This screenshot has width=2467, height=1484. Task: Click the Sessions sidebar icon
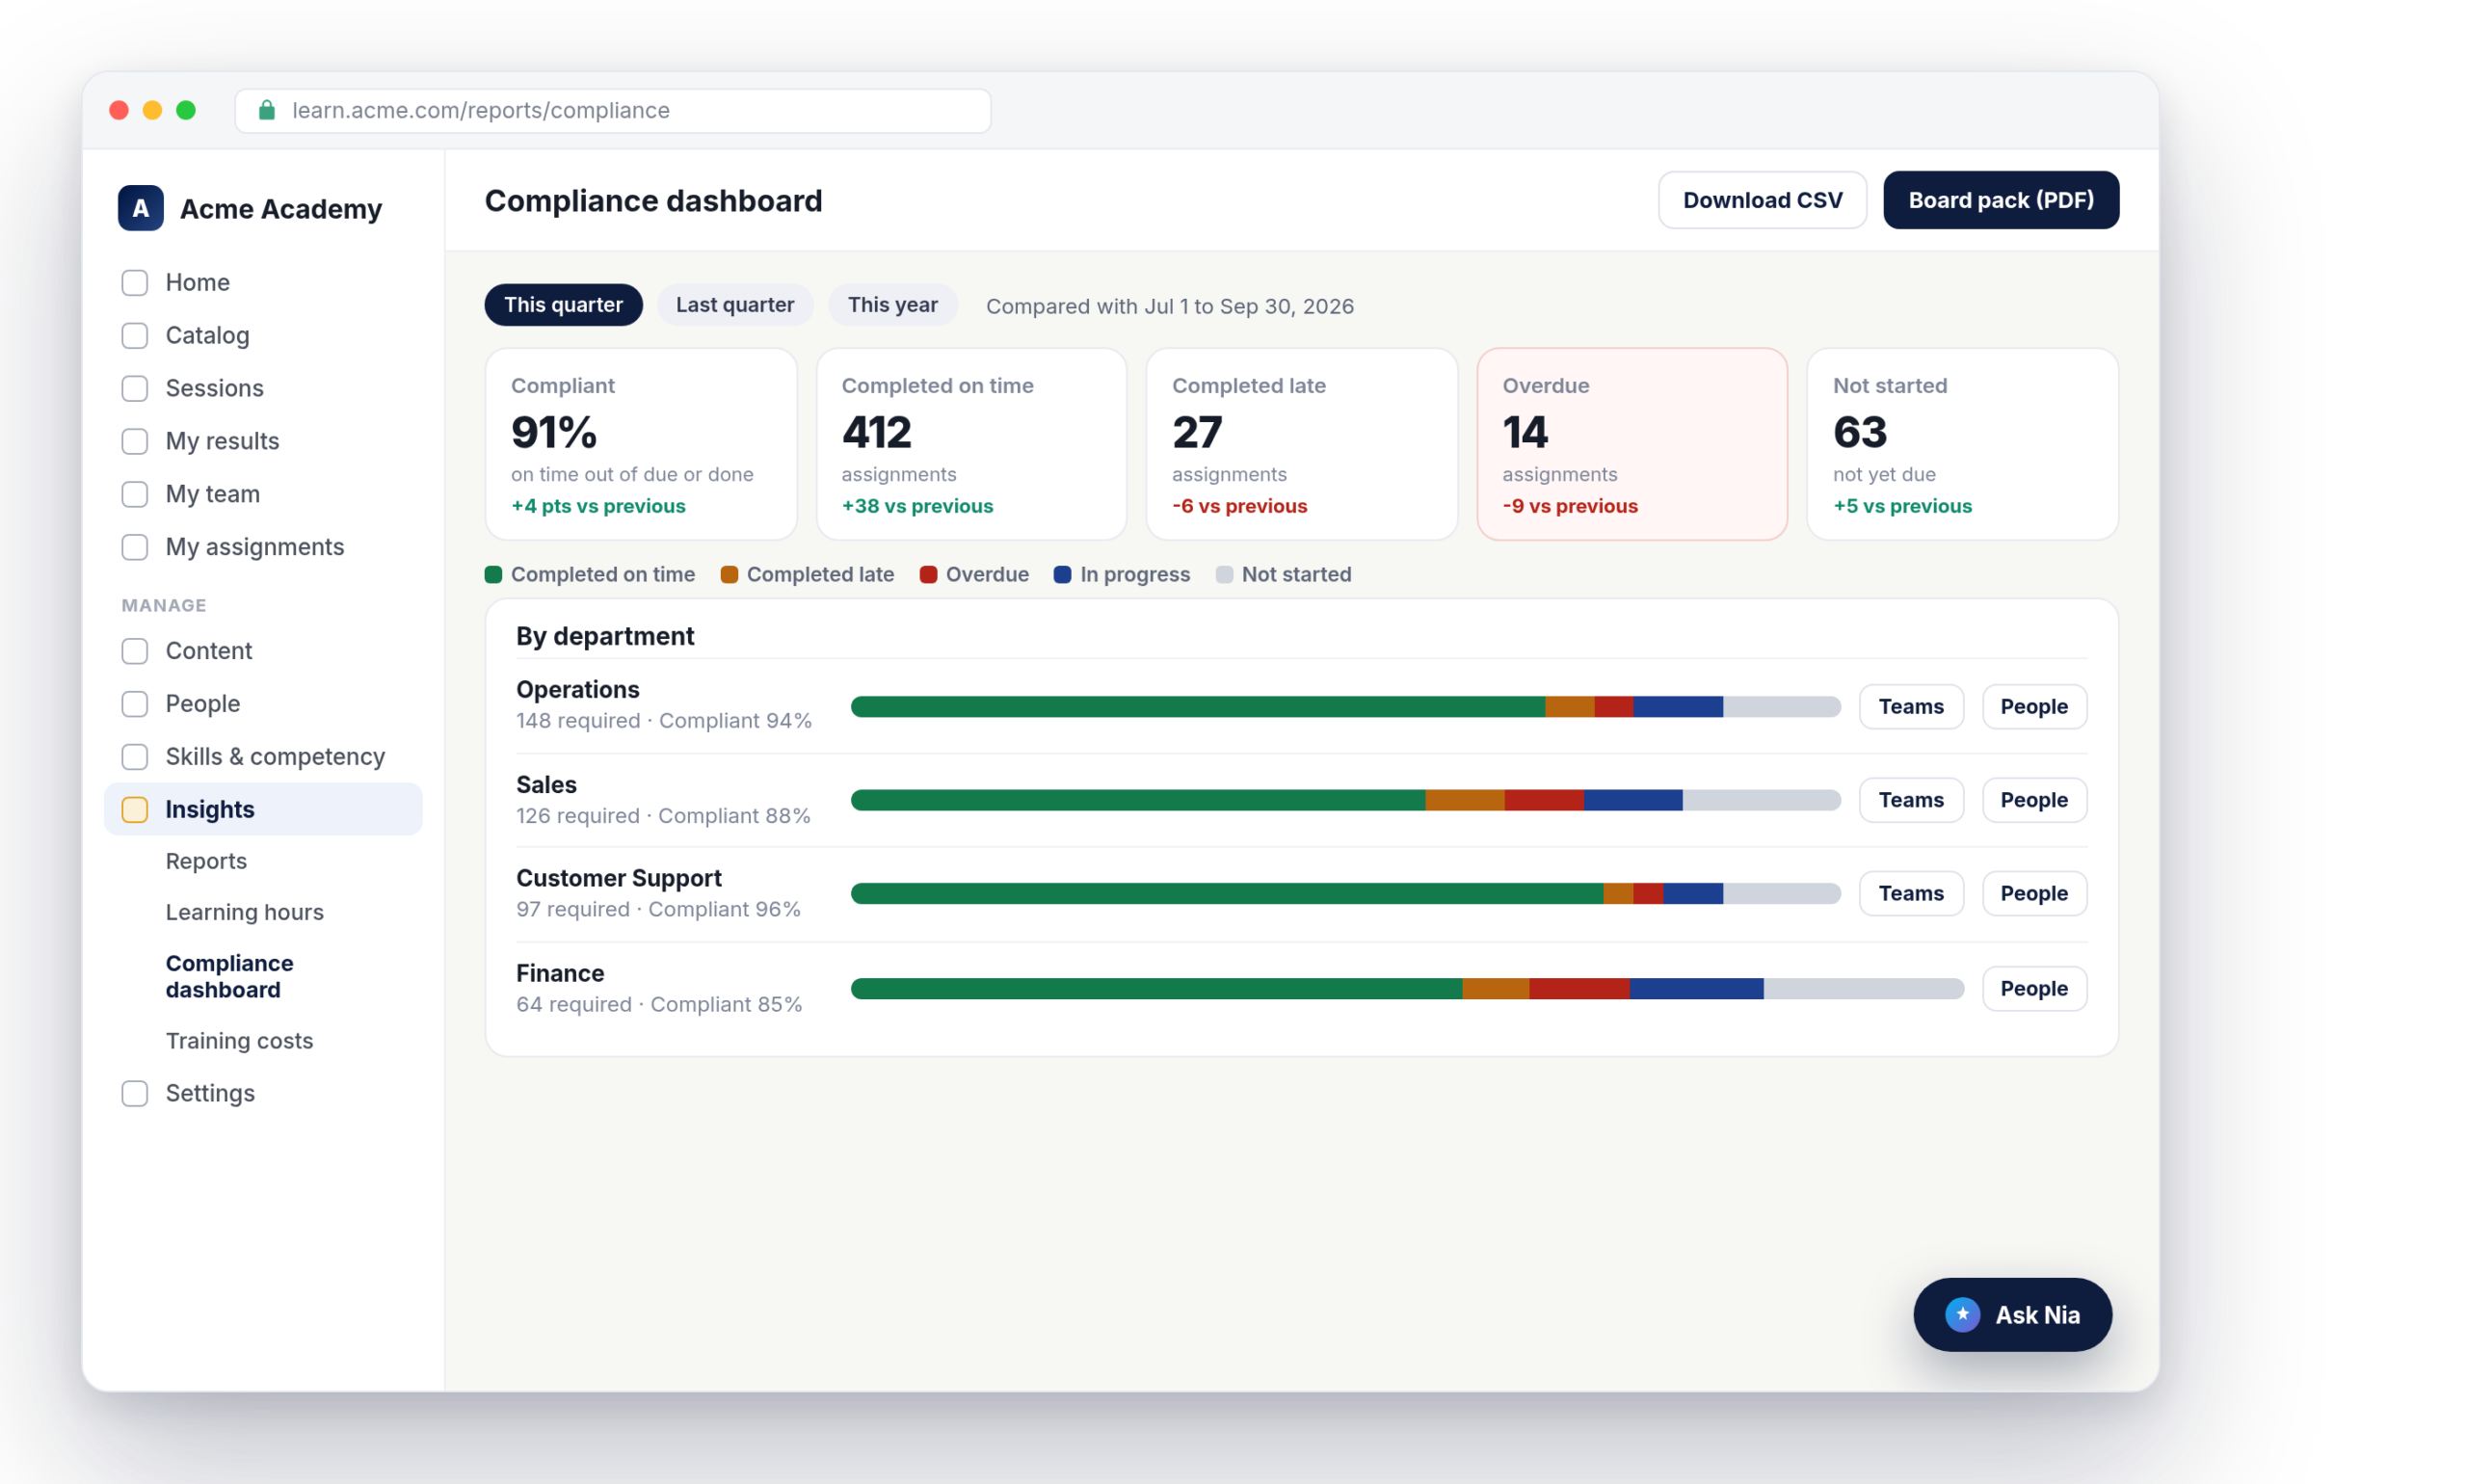coord(135,388)
